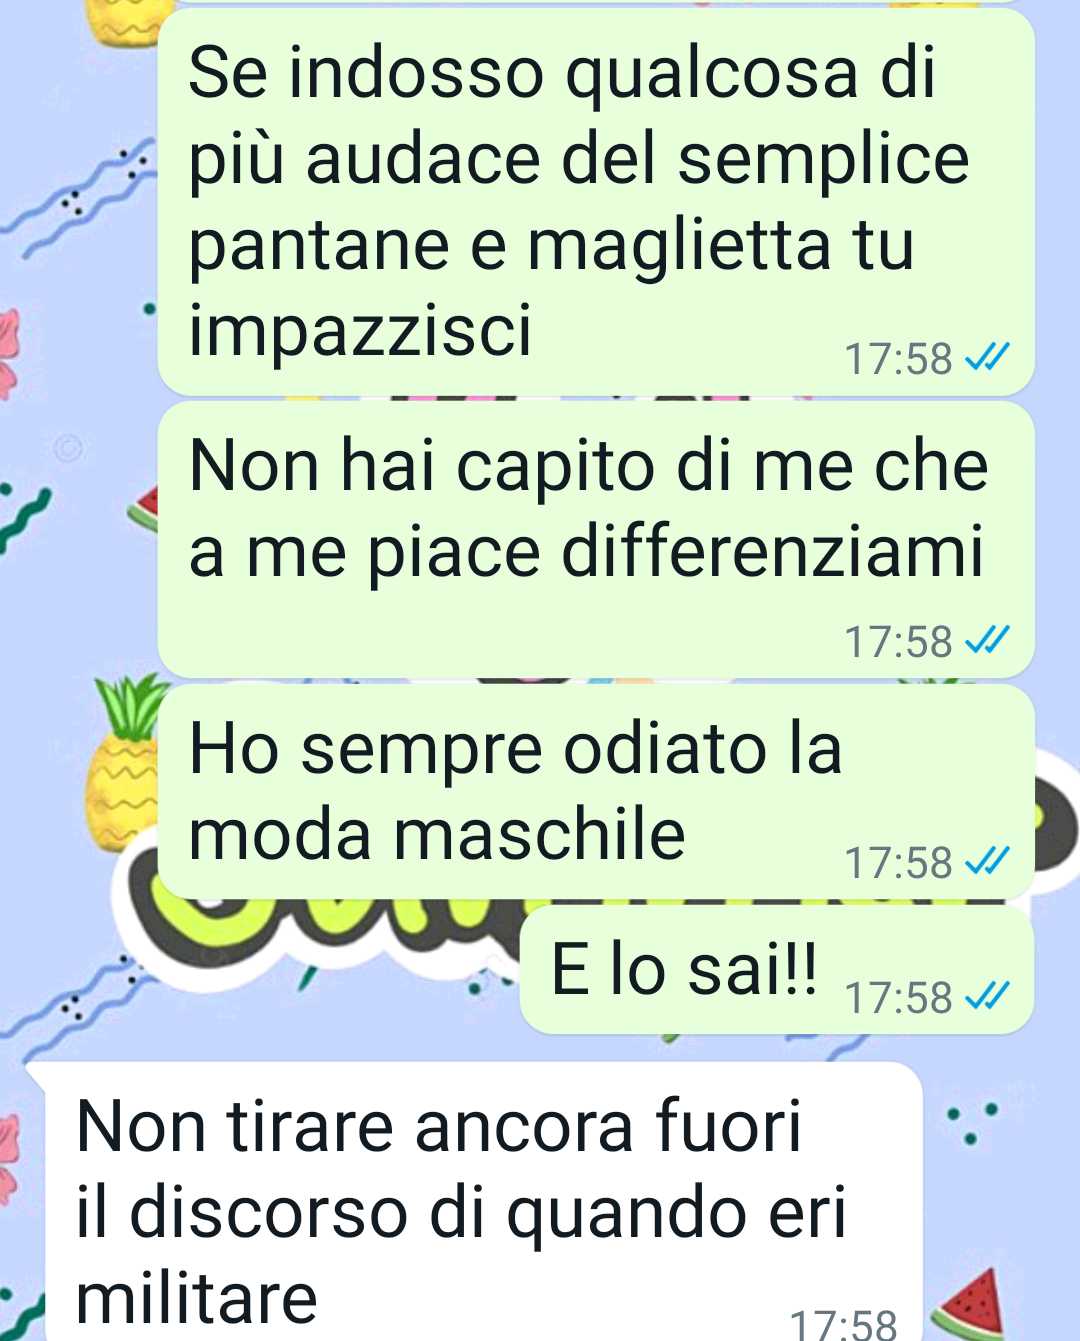This screenshot has width=1080, height=1341.
Task: Tap the double-check icon on 'differenziami' message
Action: pos(986,640)
